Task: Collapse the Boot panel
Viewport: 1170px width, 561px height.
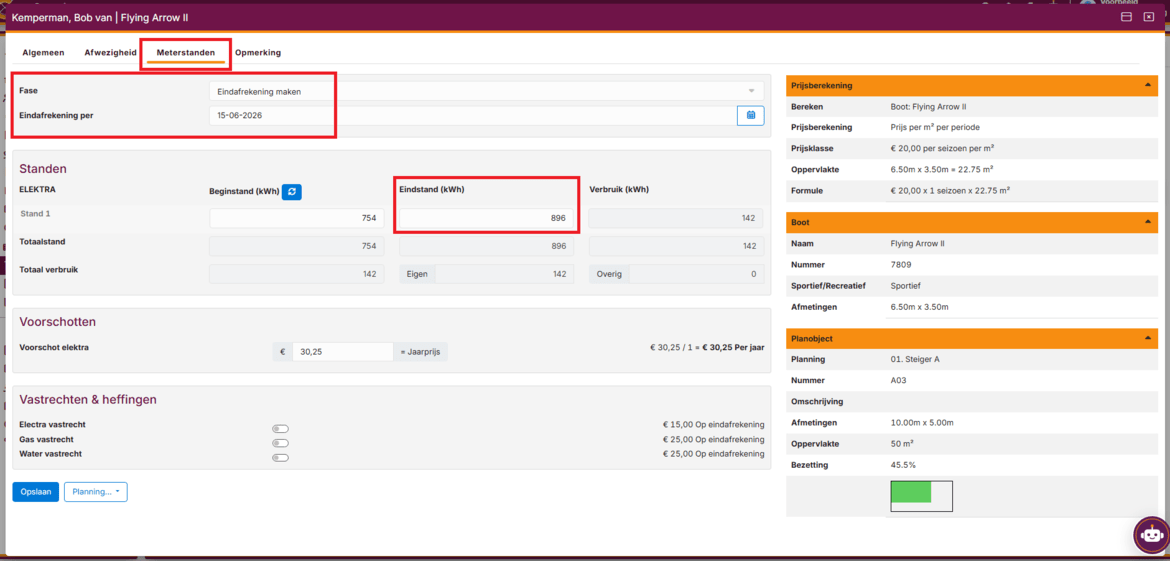Action: [1147, 222]
